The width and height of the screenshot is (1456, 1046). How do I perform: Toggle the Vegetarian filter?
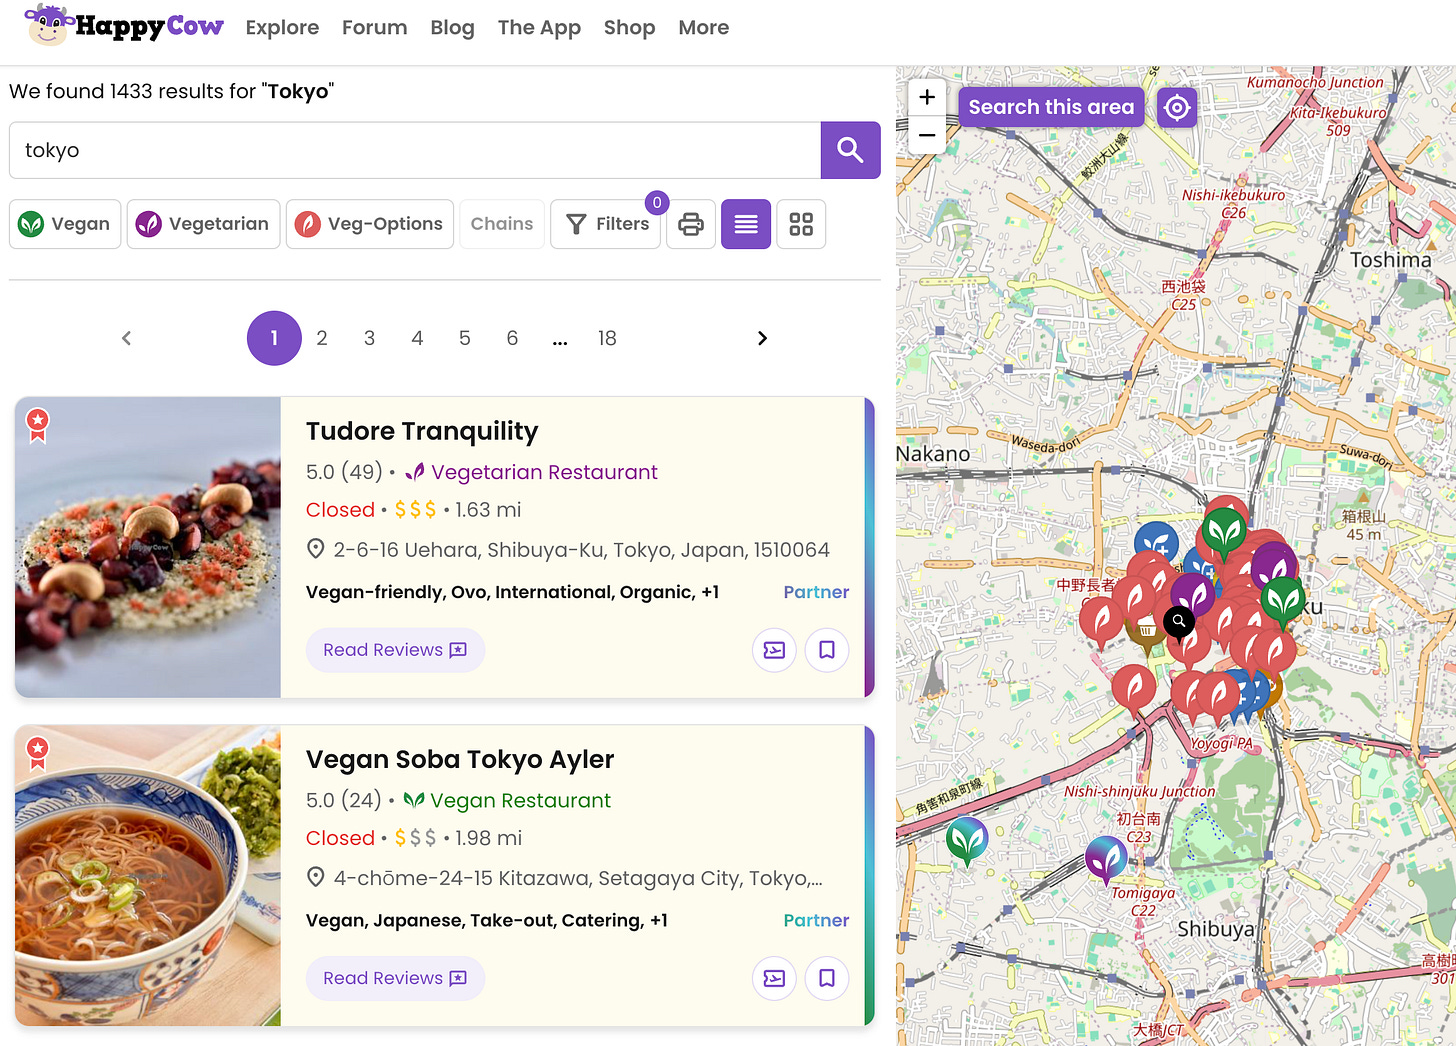(203, 224)
